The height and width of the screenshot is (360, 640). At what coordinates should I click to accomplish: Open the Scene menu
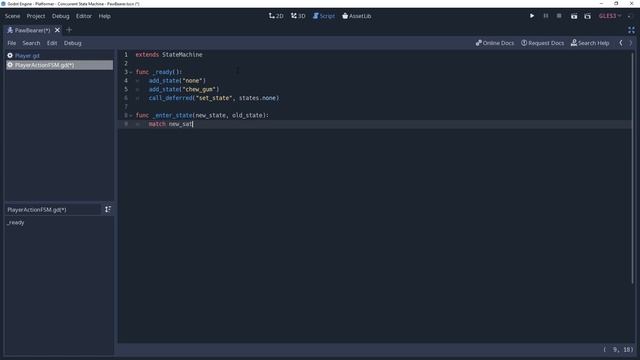coord(12,16)
